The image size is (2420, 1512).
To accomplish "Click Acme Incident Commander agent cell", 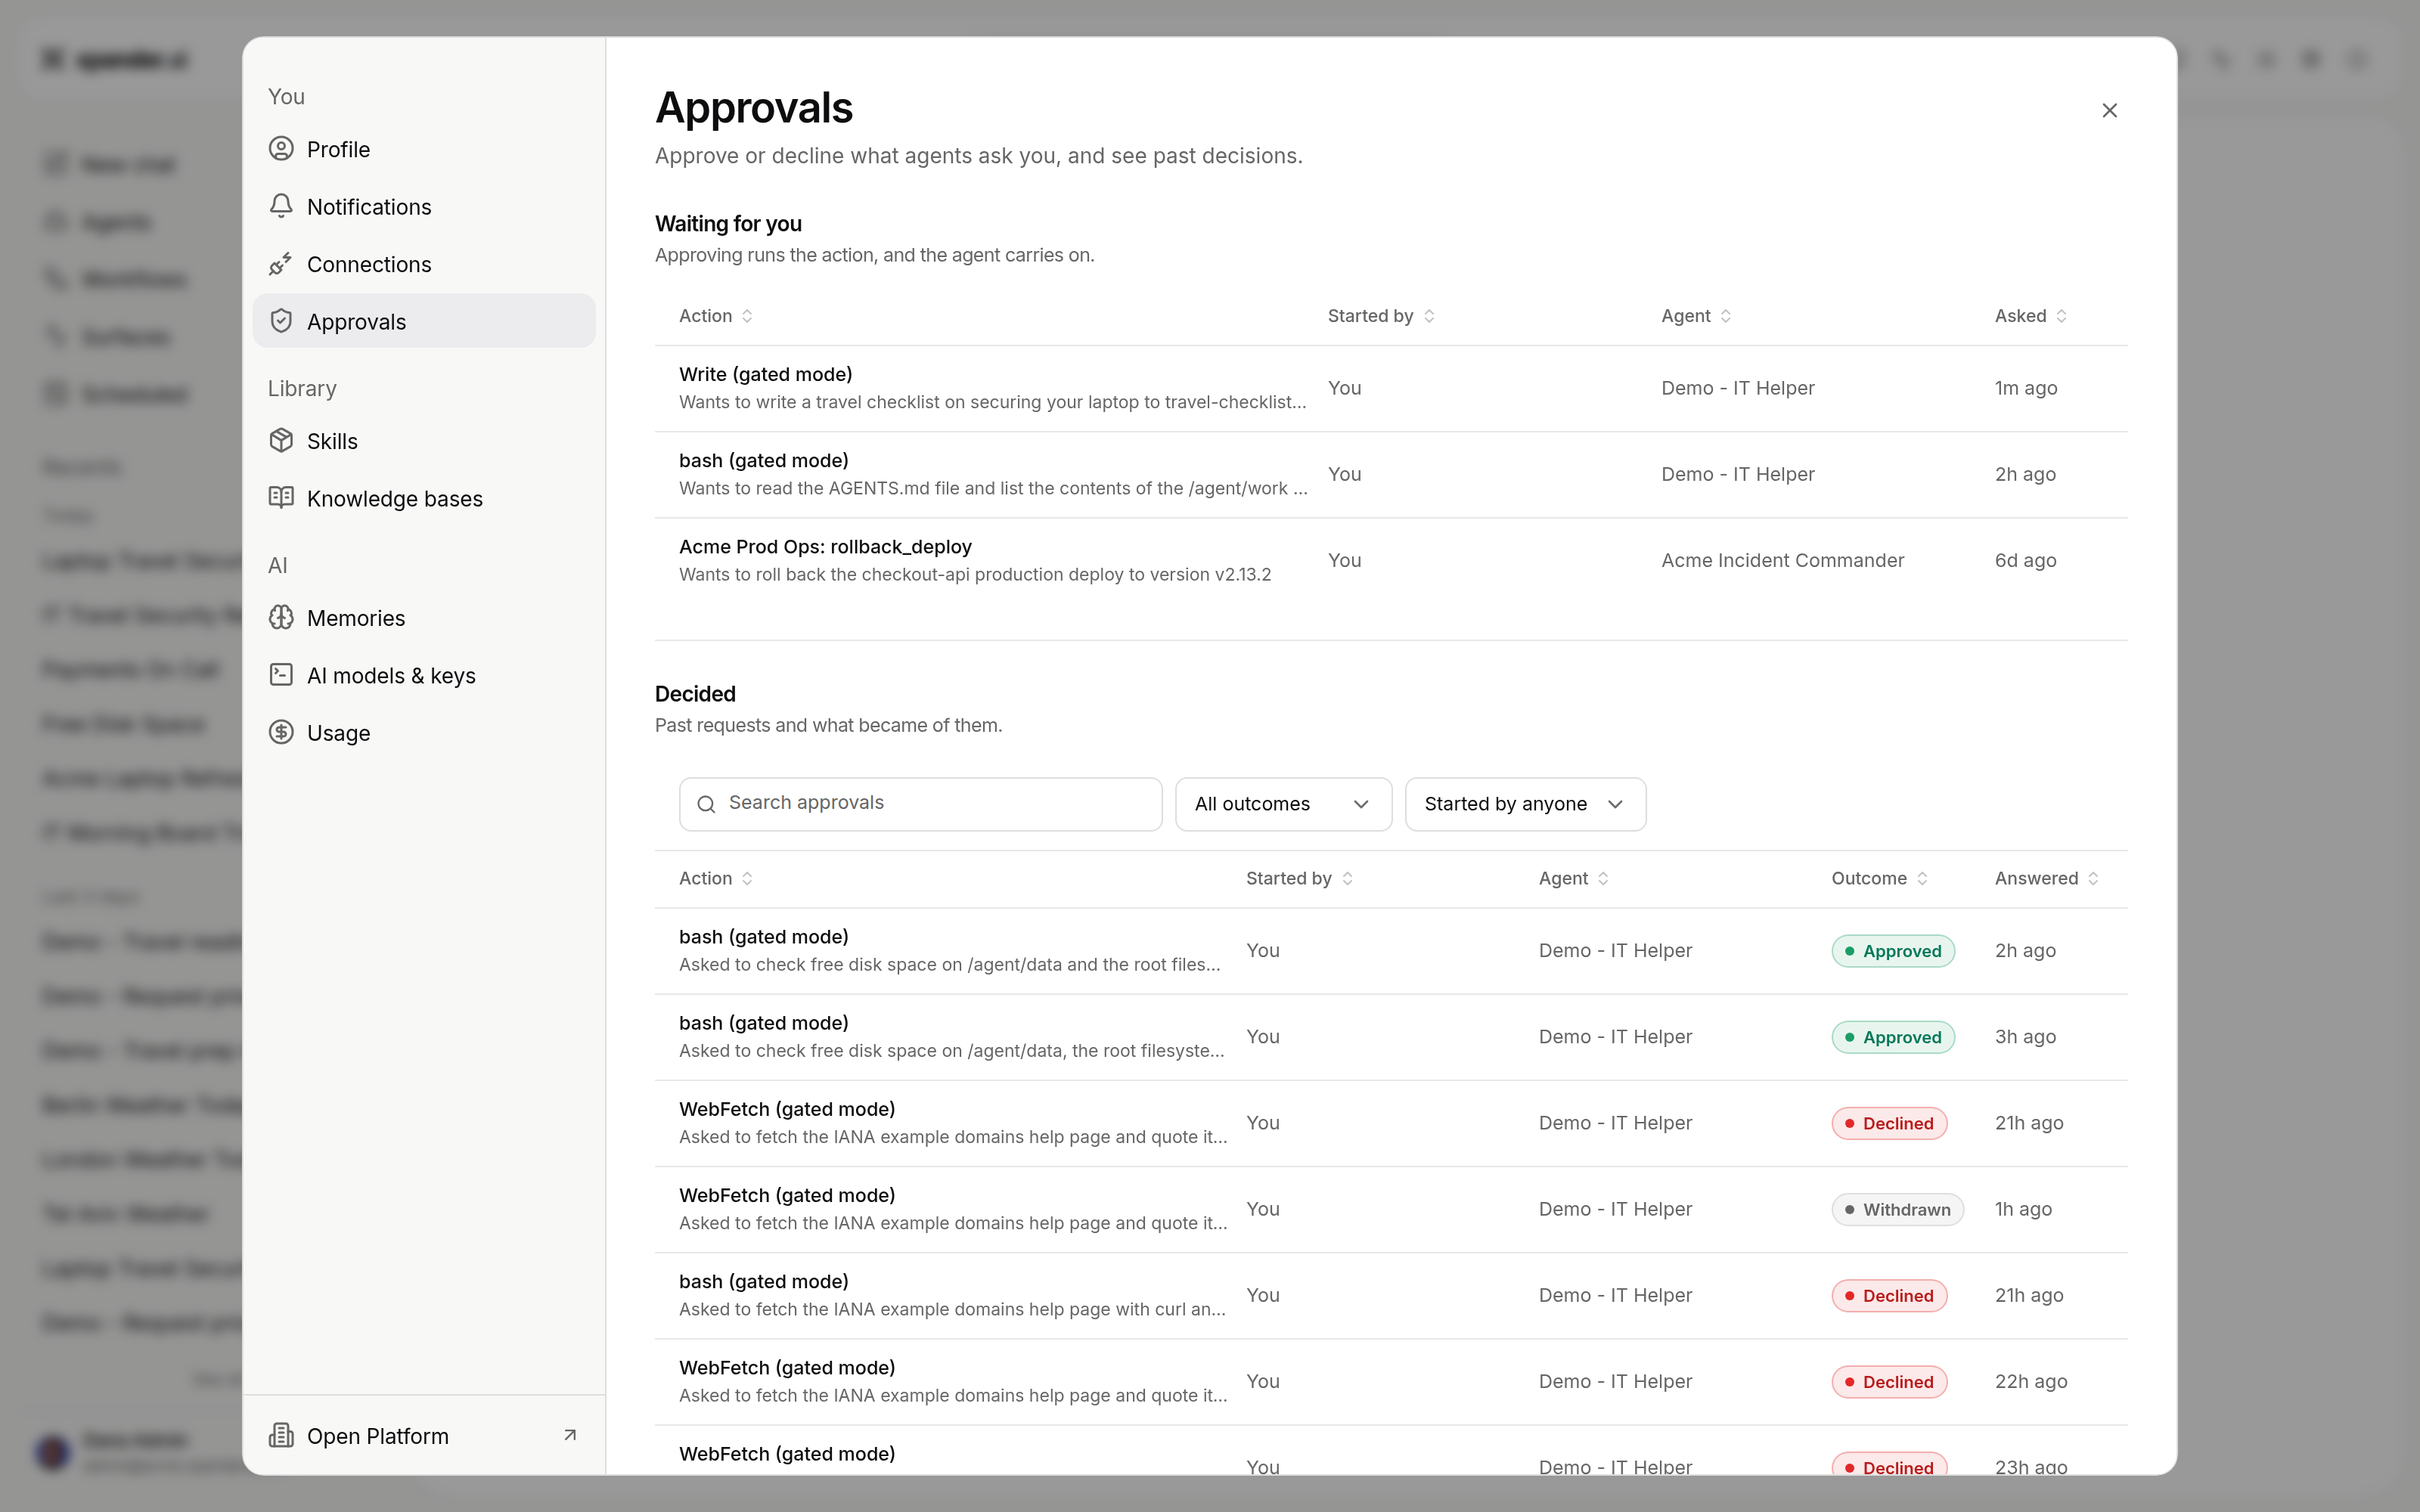I will 1783,560.
